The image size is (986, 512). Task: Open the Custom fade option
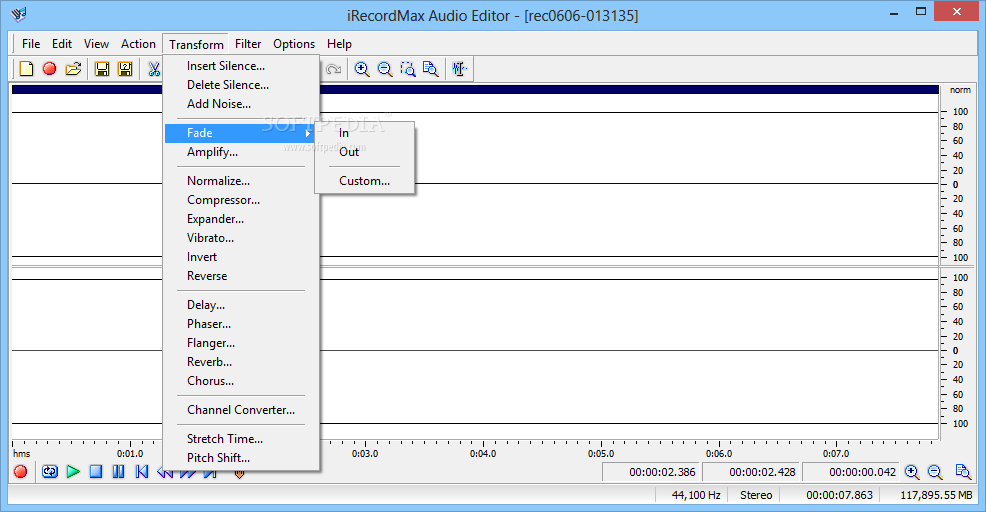365,181
